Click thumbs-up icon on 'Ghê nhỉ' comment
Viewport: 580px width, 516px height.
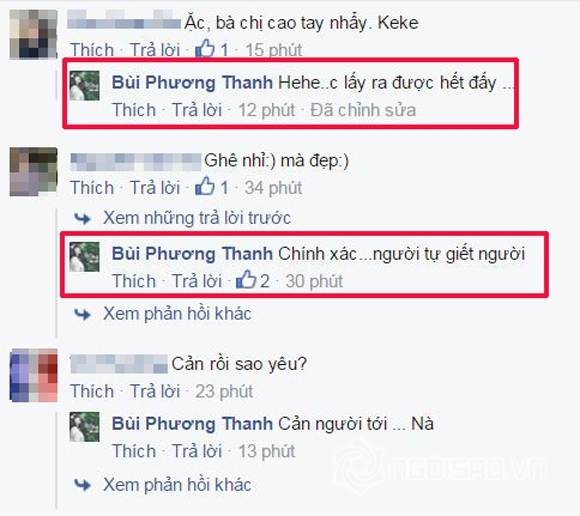[205, 186]
